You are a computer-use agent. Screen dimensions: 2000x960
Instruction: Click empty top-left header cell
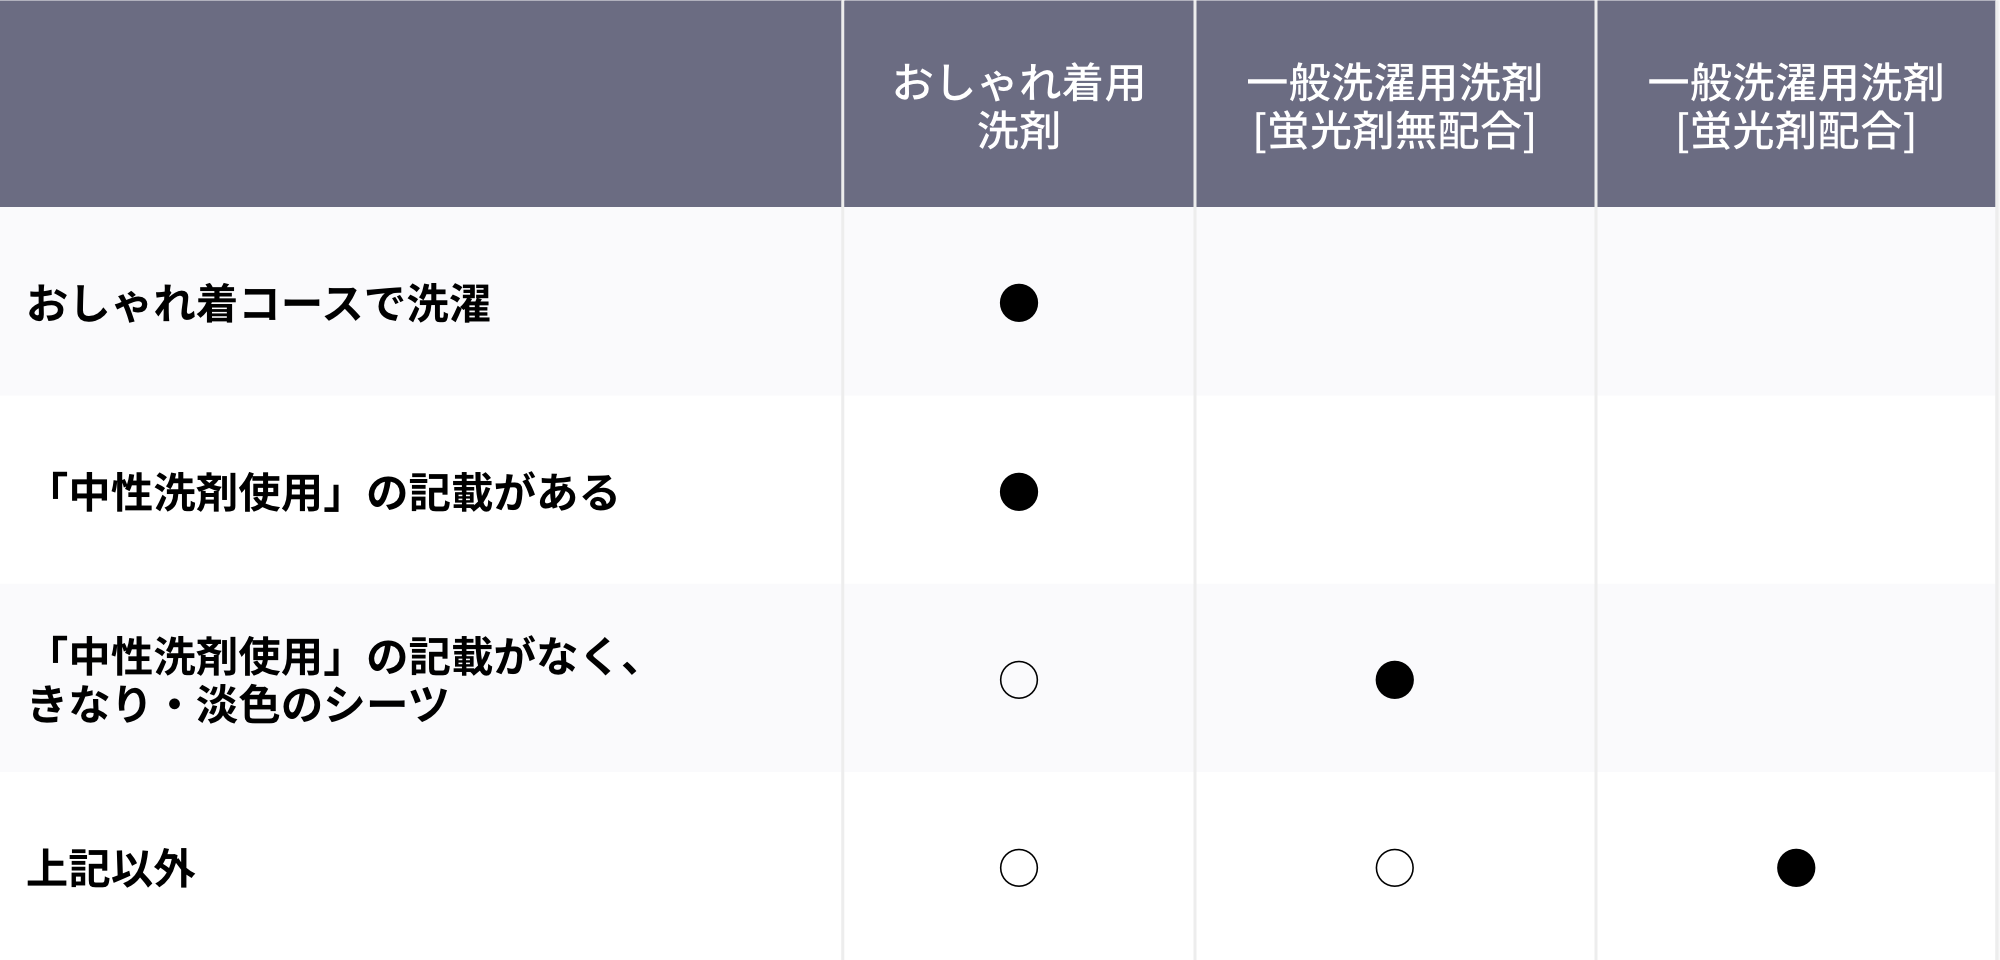(420, 104)
